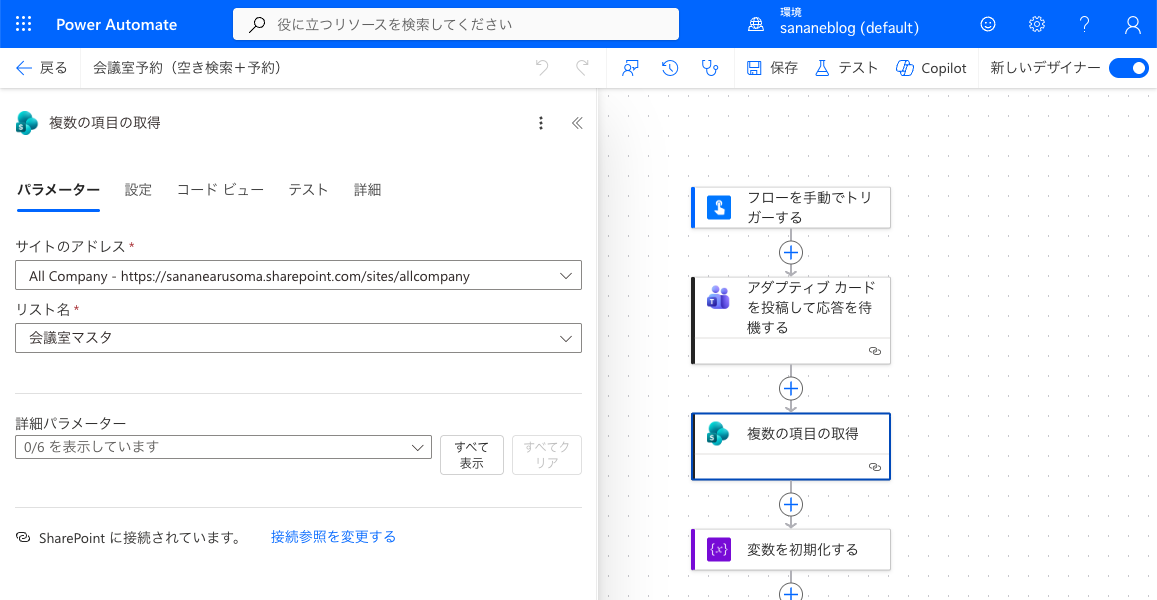Add a step below 変数を初期化する card
The width and height of the screenshot is (1157, 600).
pyautogui.click(x=791, y=592)
